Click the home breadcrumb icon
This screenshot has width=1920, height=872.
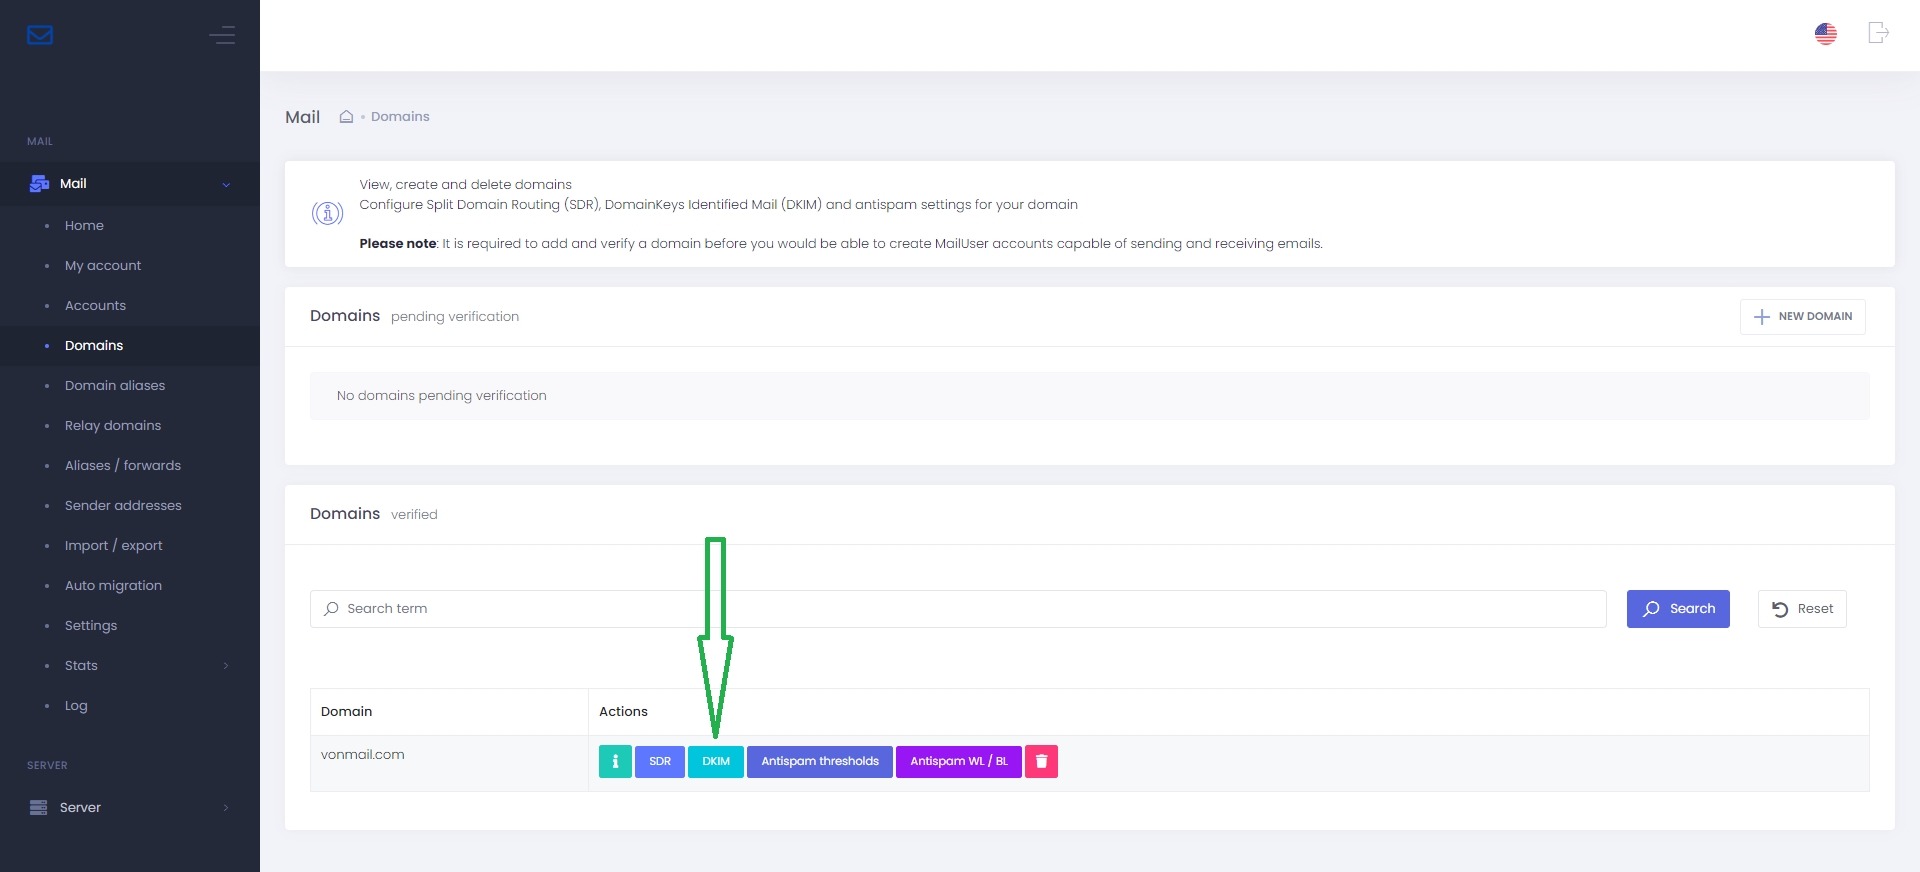click(346, 117)
